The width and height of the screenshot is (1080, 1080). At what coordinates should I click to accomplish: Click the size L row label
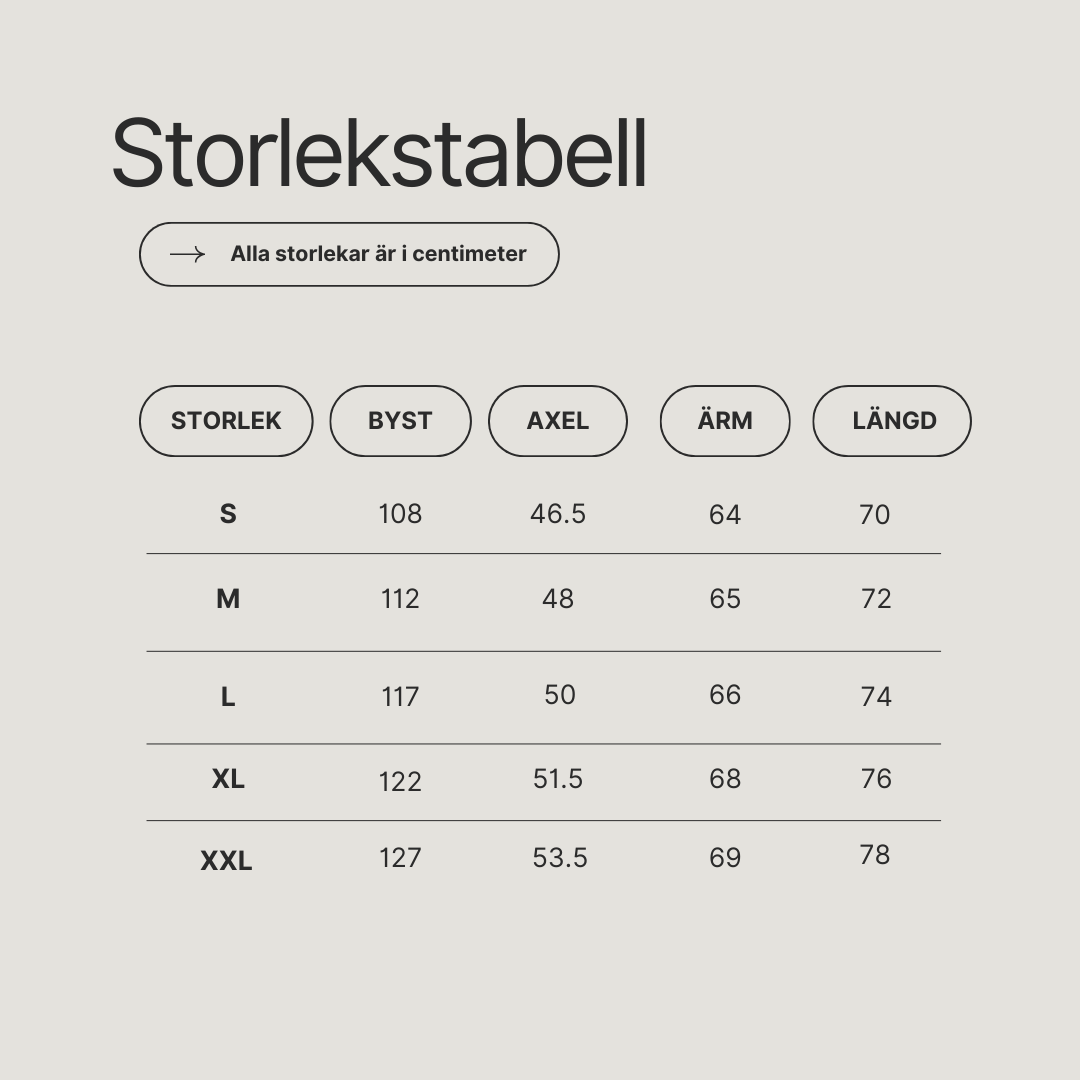(x=228, y=697)
